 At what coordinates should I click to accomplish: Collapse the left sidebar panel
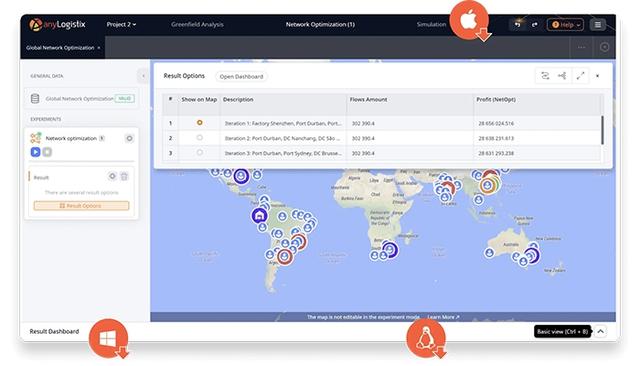tap(143, 76)
